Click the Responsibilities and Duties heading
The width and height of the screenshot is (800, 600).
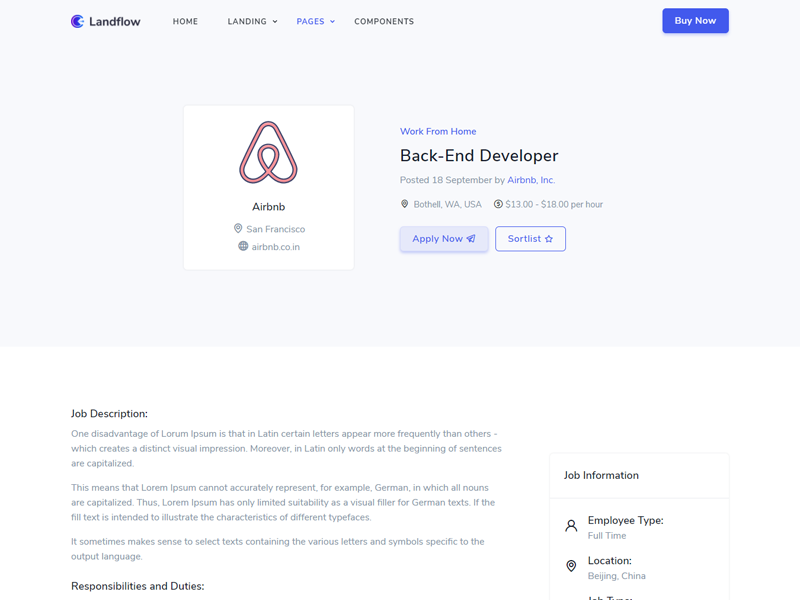[137, 586]
